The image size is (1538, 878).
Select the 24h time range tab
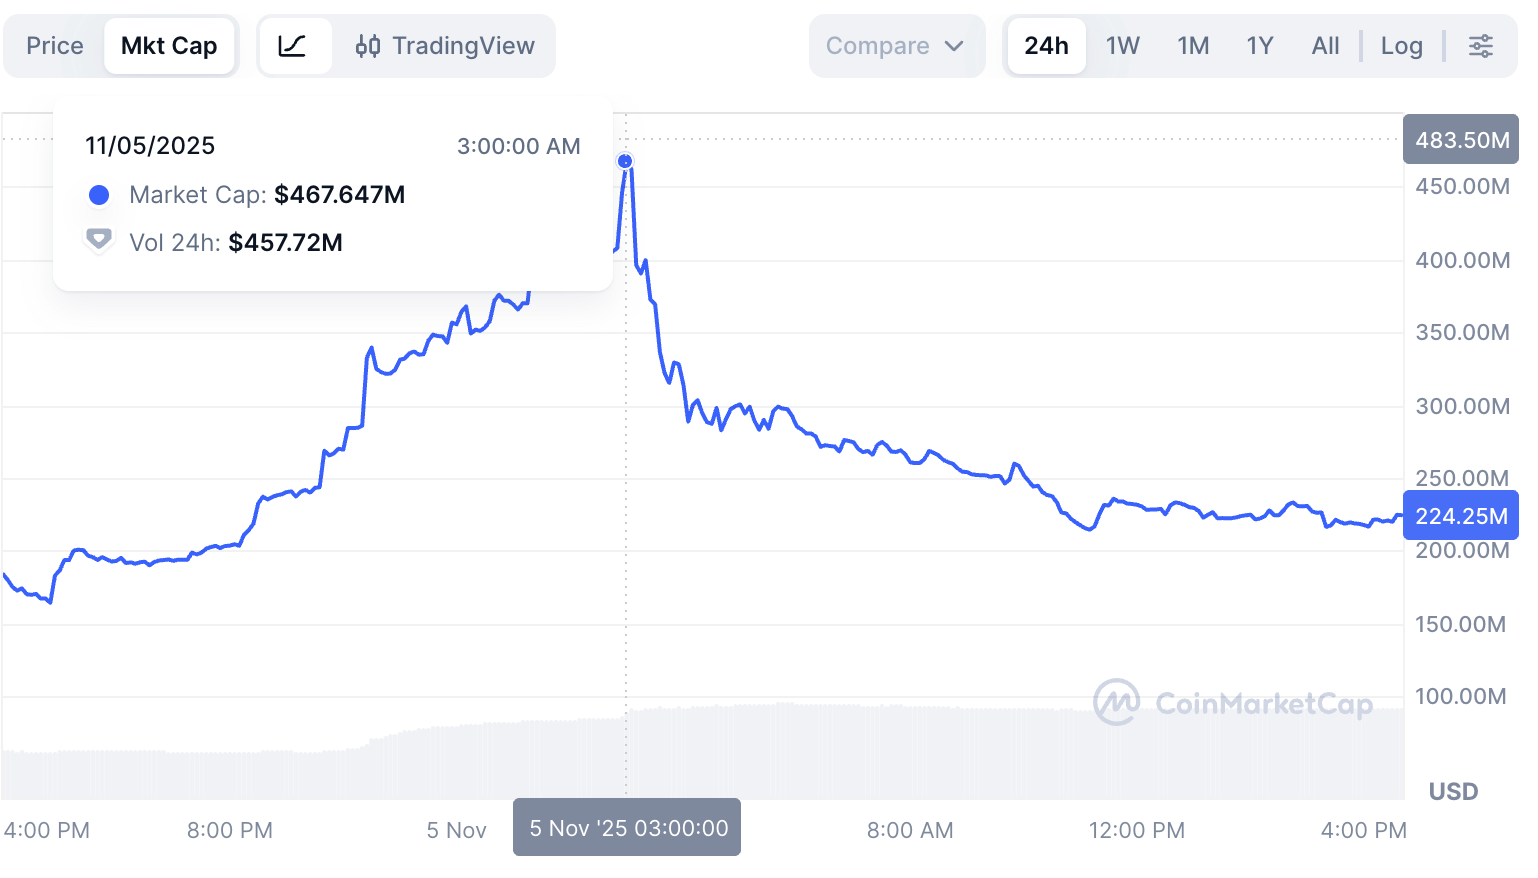point(1046,45)
